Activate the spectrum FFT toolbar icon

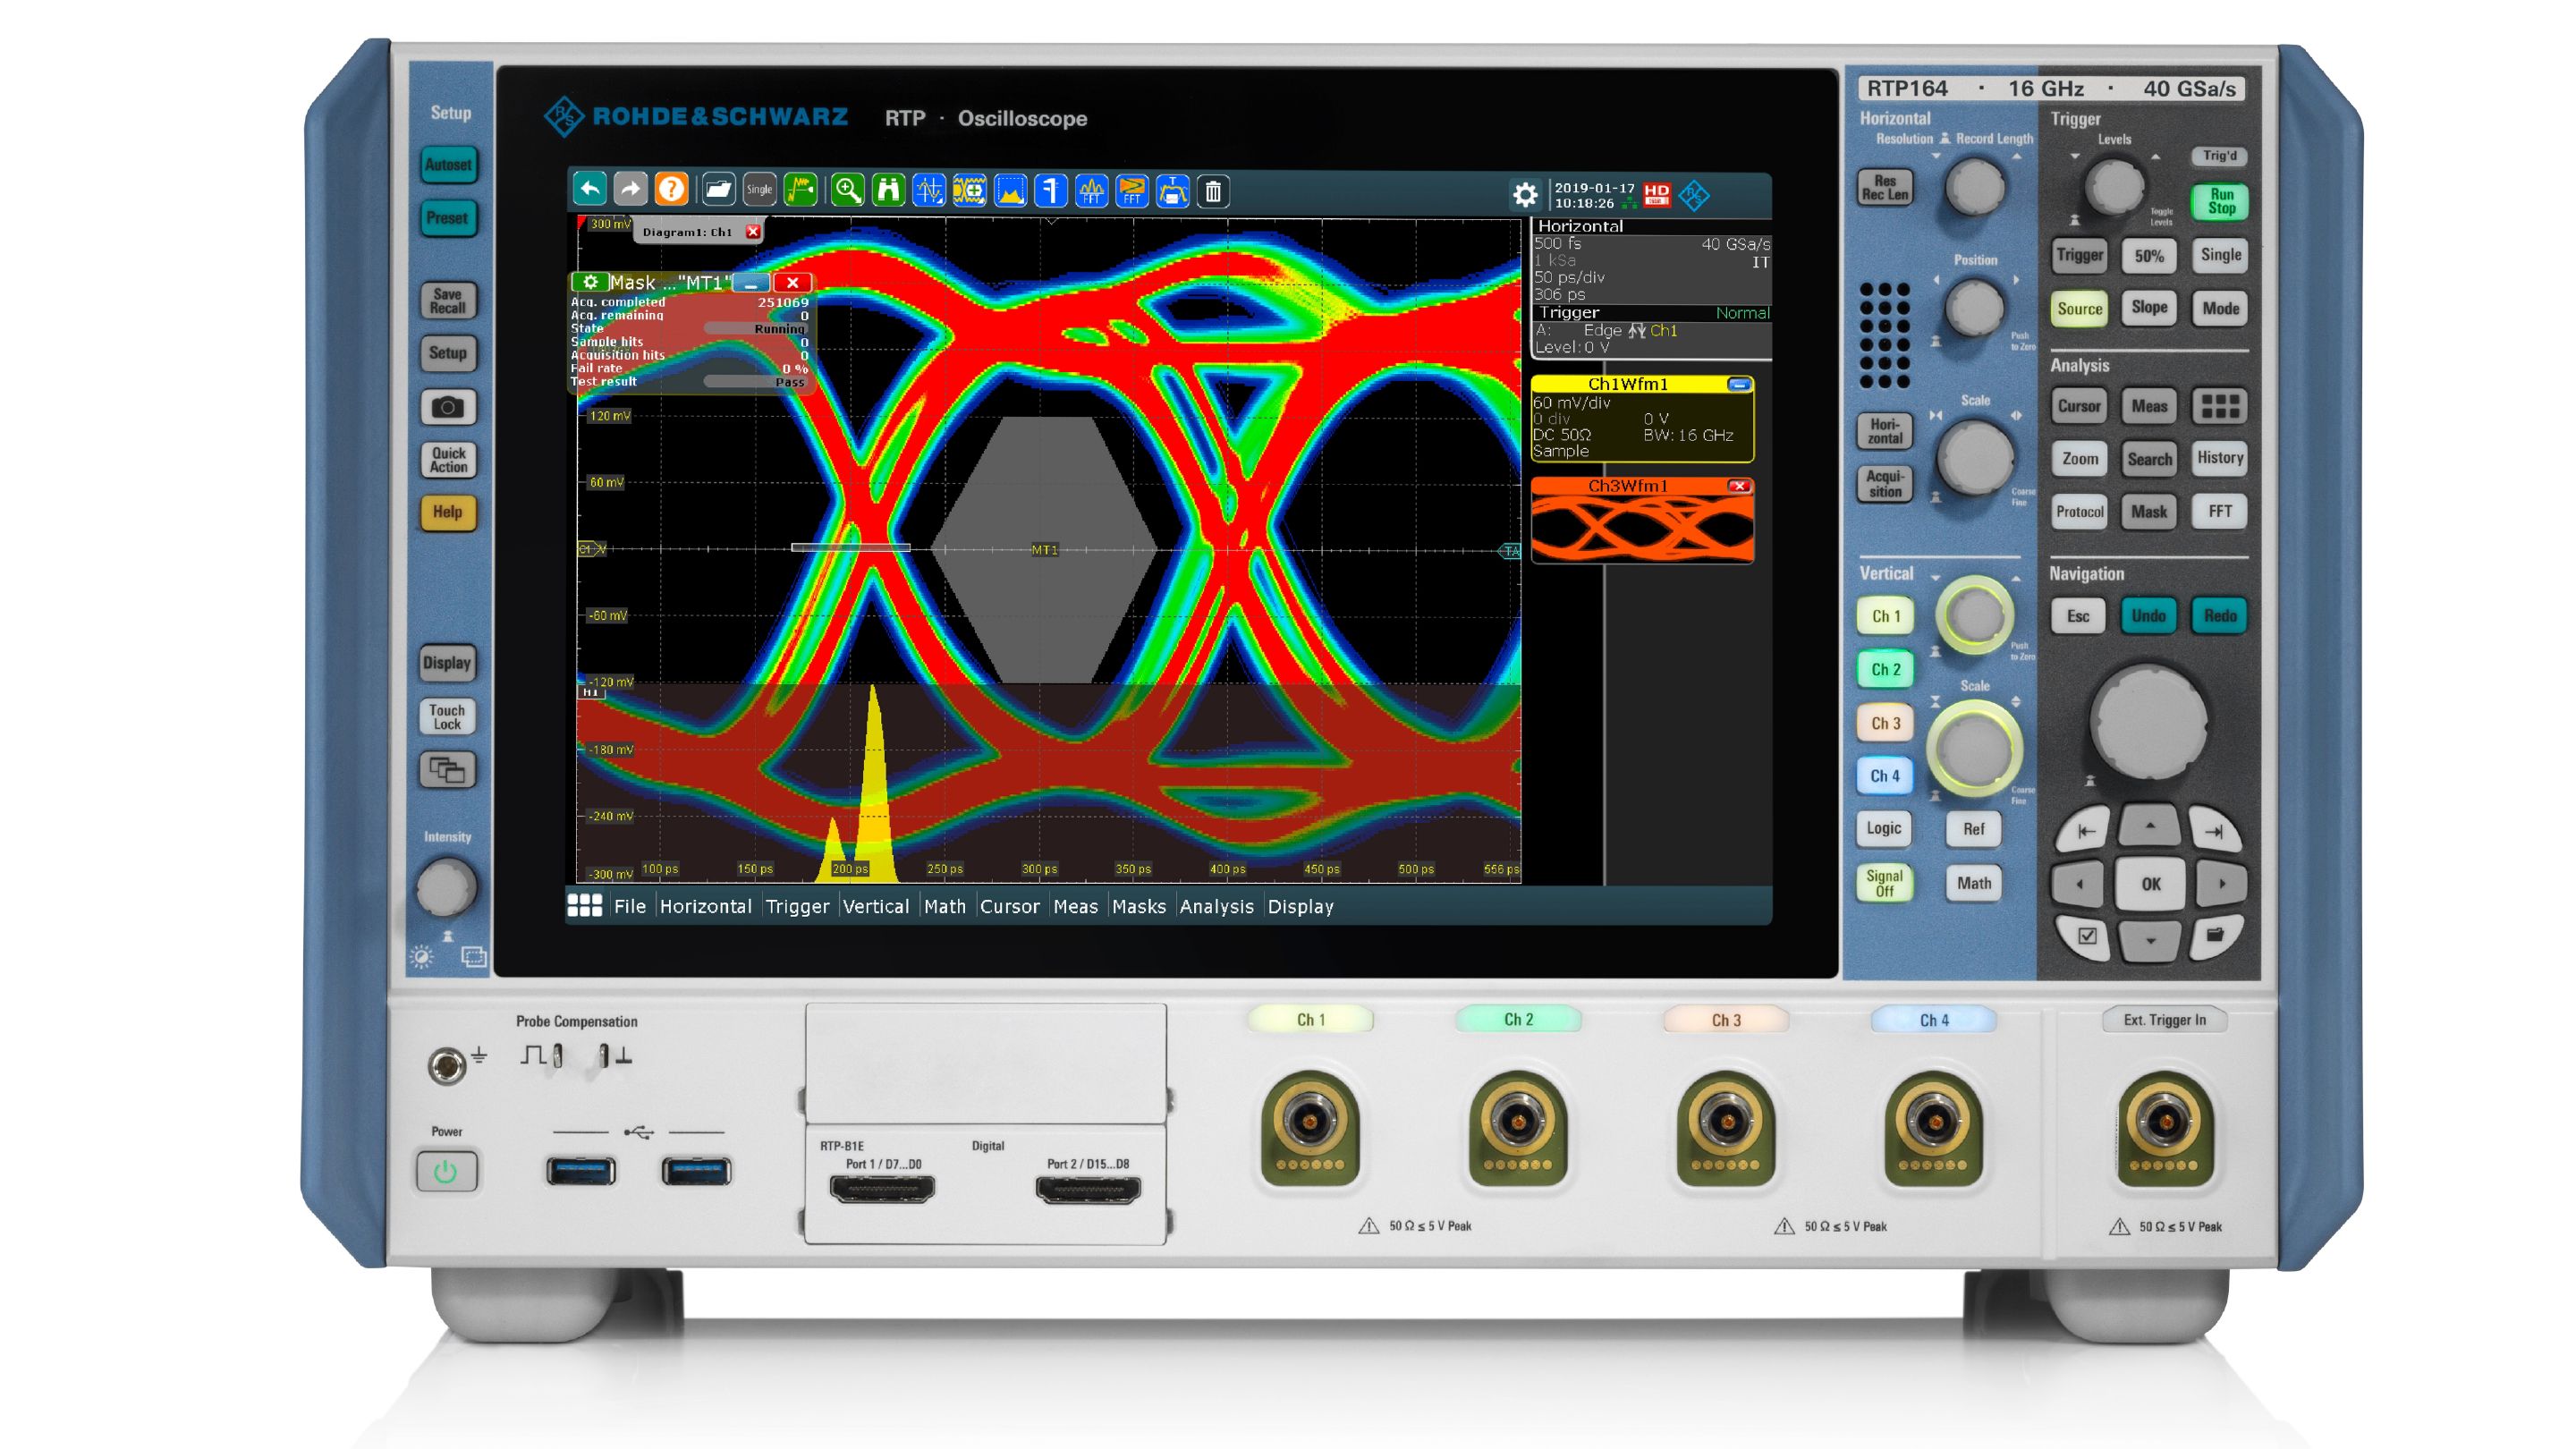(x=1092, y=190)
